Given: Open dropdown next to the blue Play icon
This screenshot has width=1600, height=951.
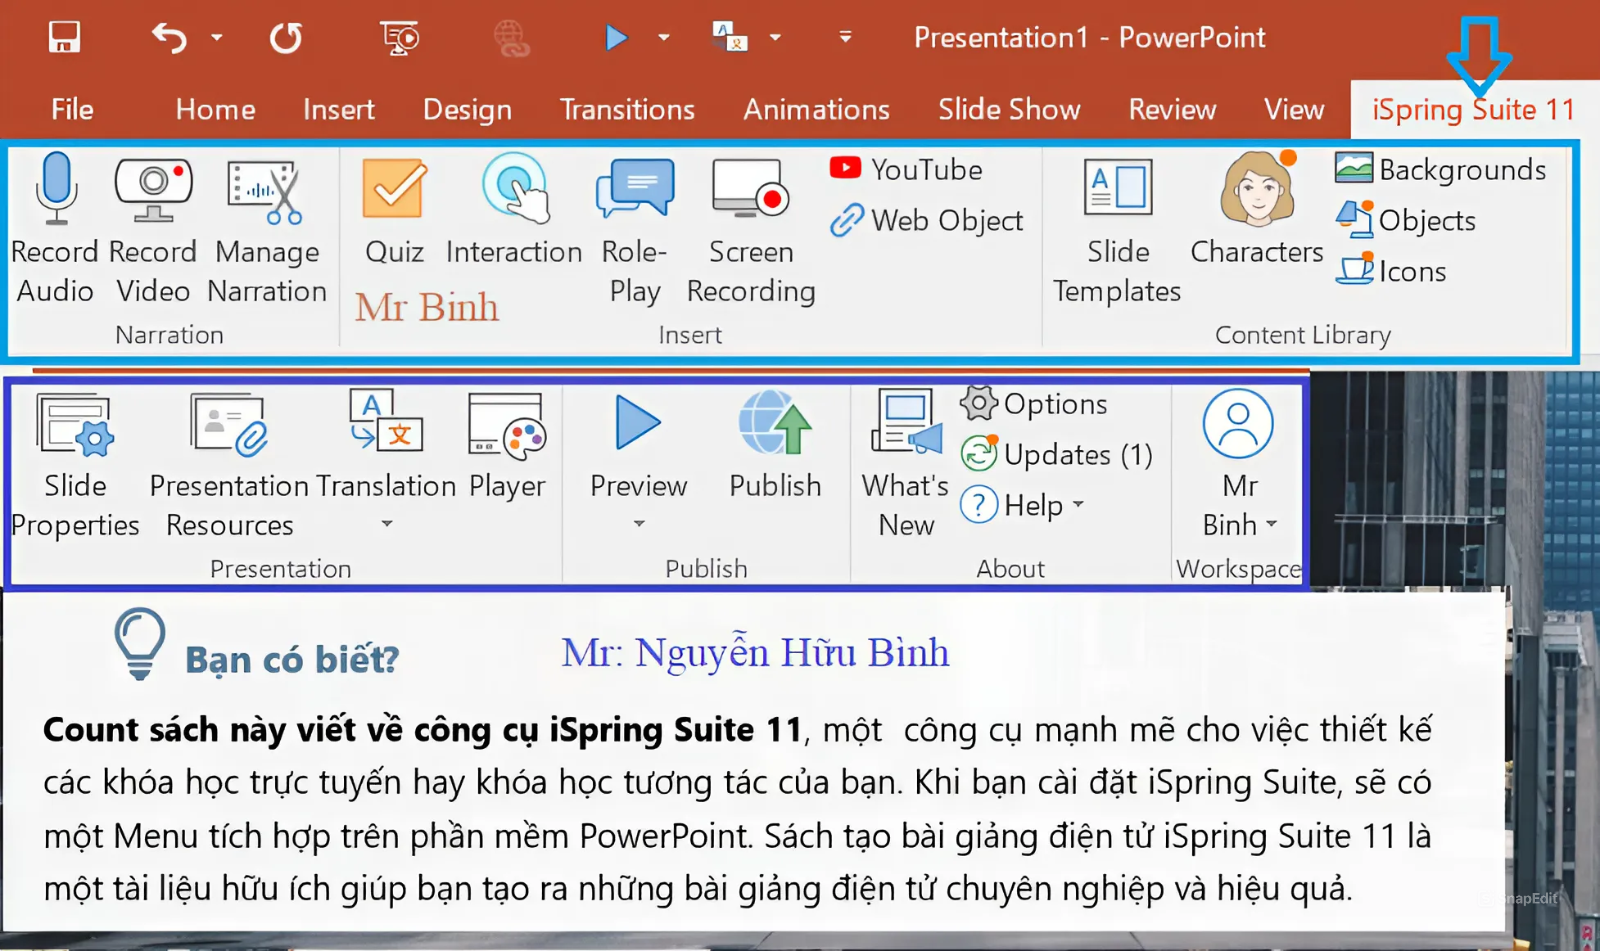Looking at the screenshot, I should tap(663, 38).
